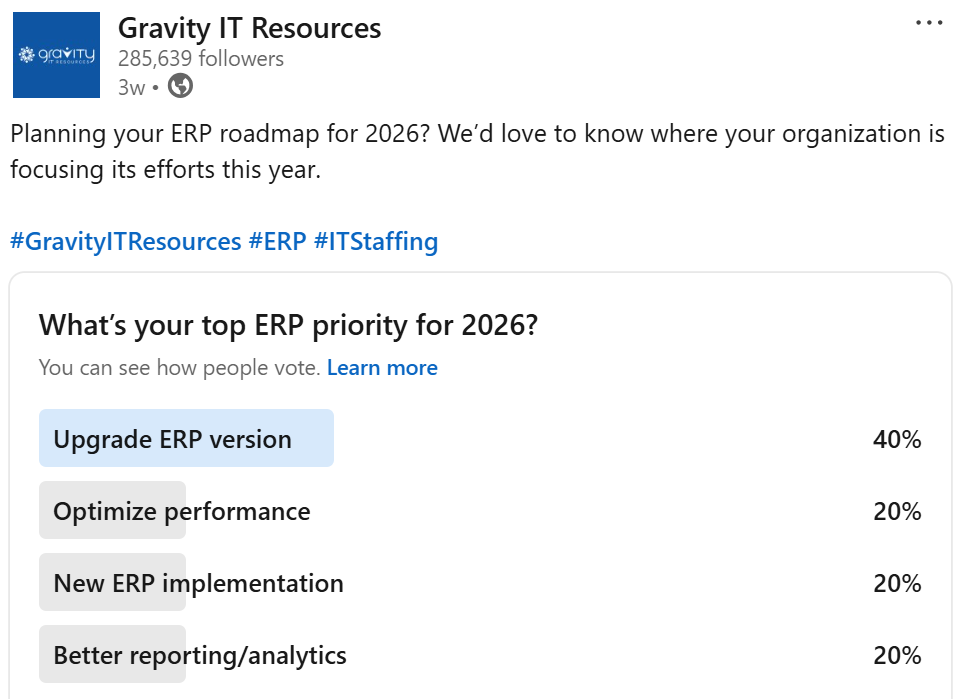Click the 285,639 followers count
Screen dimensions: 970x699
pos(200,59)
